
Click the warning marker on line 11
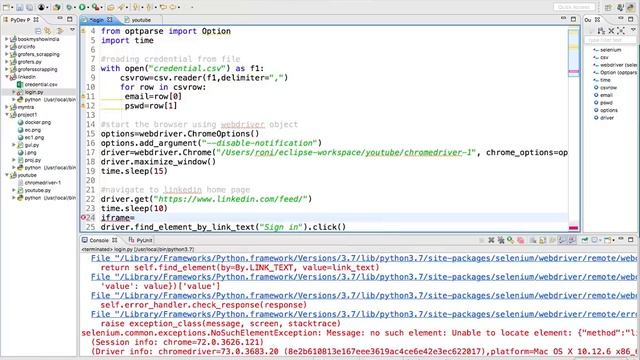point(83,96)
